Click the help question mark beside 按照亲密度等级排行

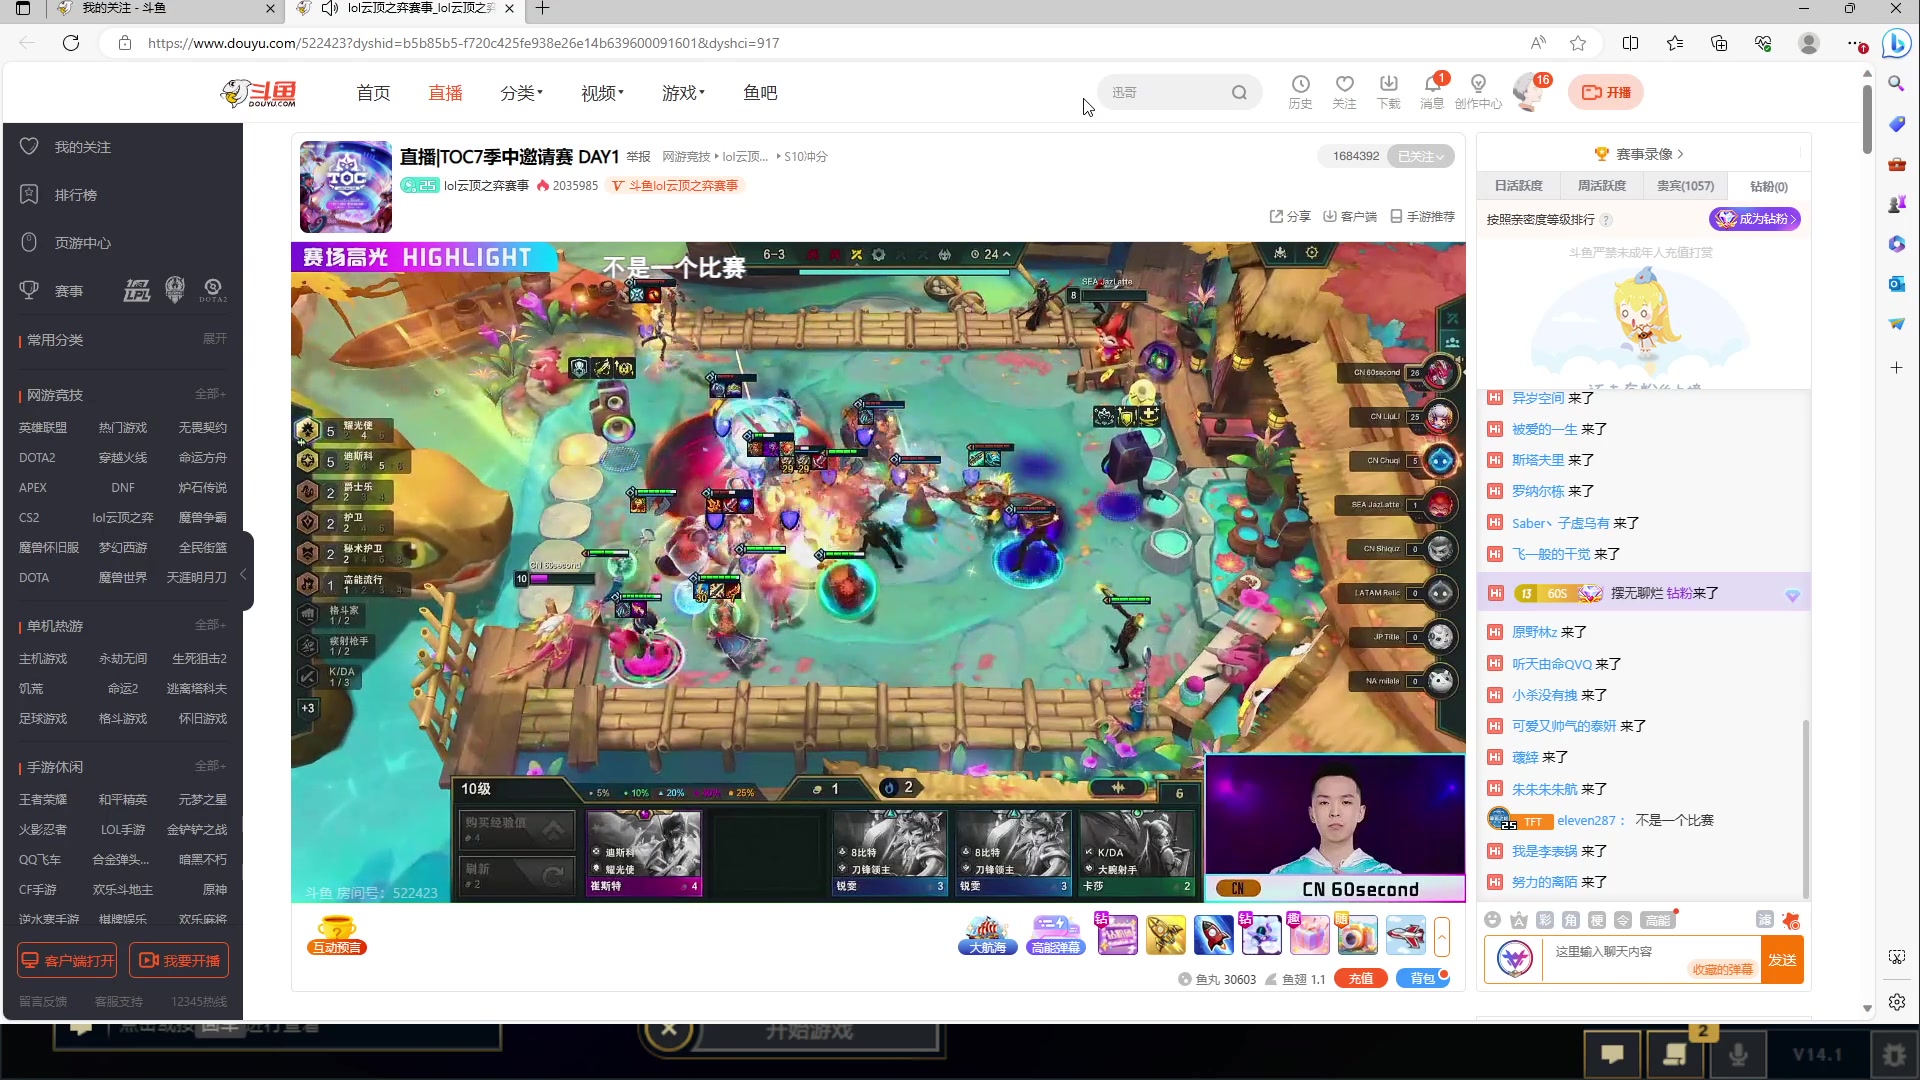pyautogui.click(x=1606, y=220)
